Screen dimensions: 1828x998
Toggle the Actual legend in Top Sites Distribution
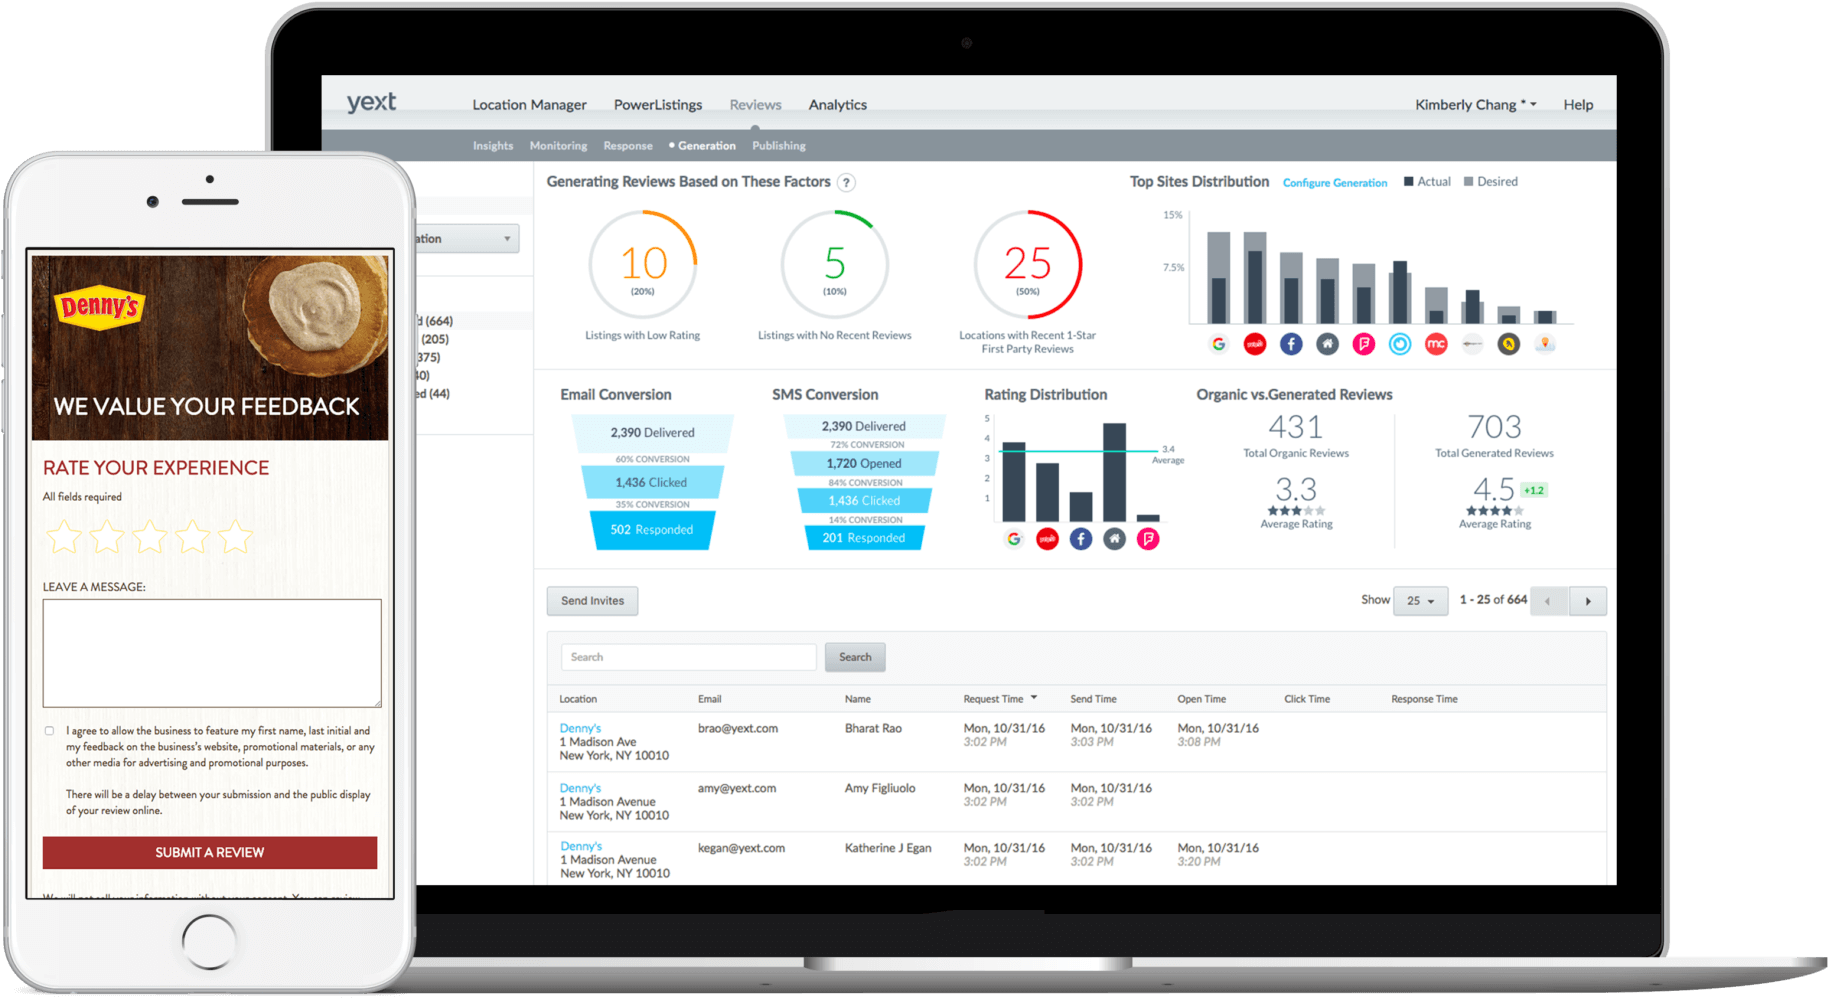[1427, 182]
